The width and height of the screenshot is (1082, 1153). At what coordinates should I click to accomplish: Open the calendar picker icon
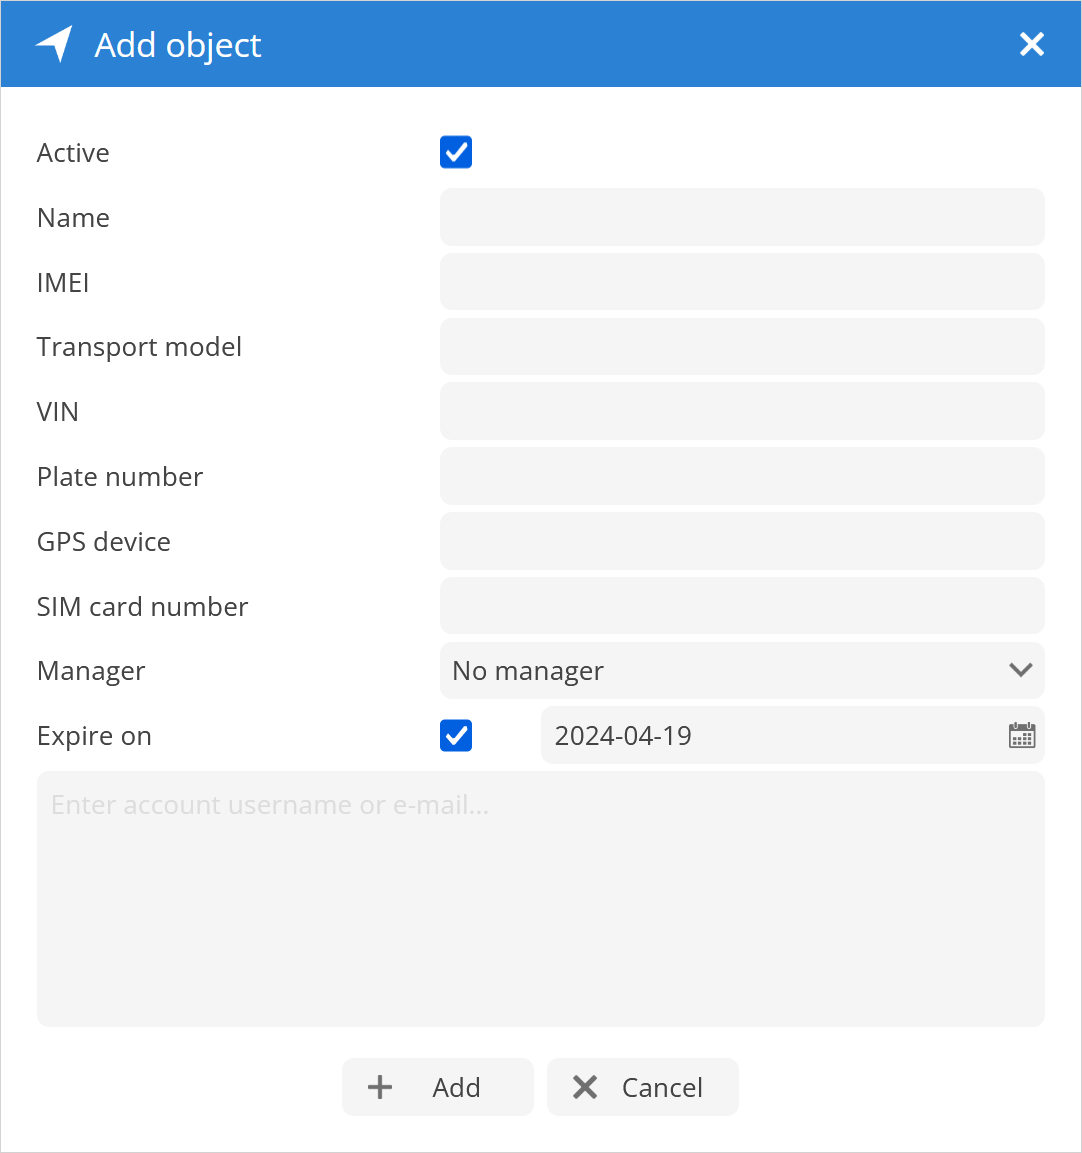pos(1021,735)
